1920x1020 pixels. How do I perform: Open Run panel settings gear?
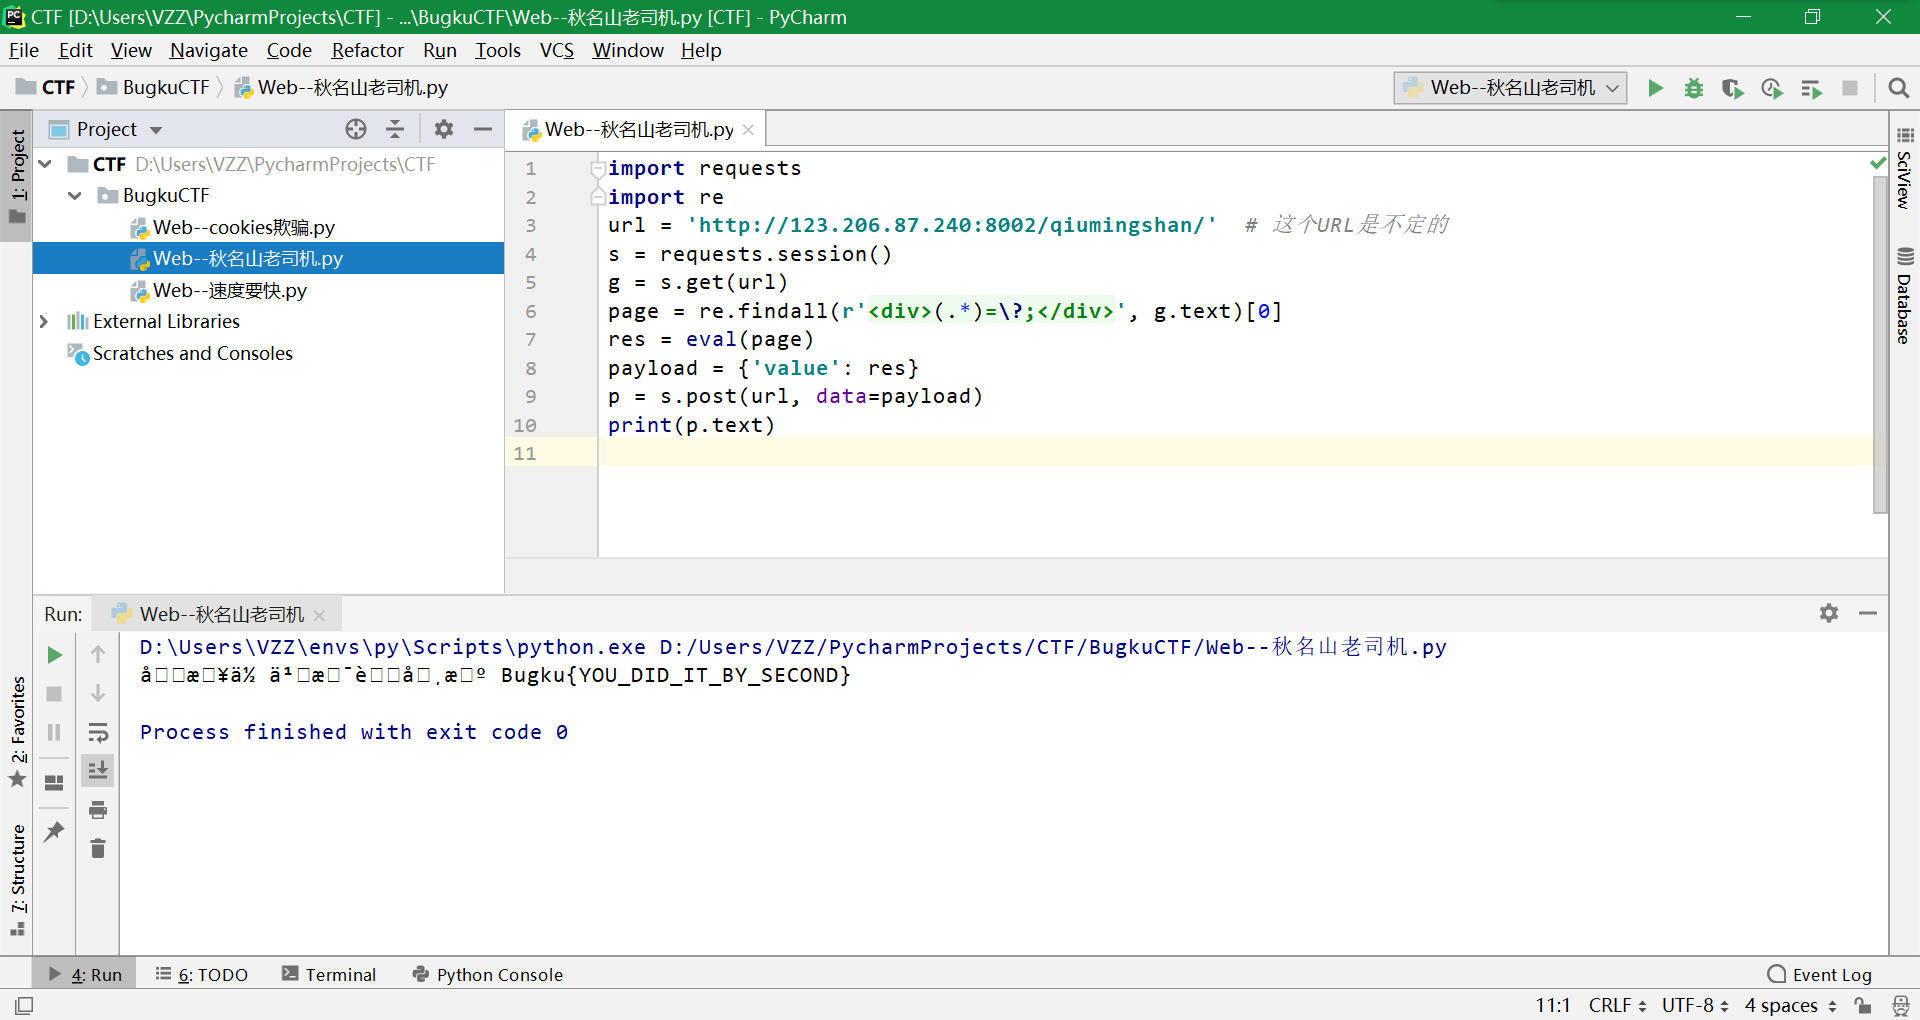coord(1829,613)
